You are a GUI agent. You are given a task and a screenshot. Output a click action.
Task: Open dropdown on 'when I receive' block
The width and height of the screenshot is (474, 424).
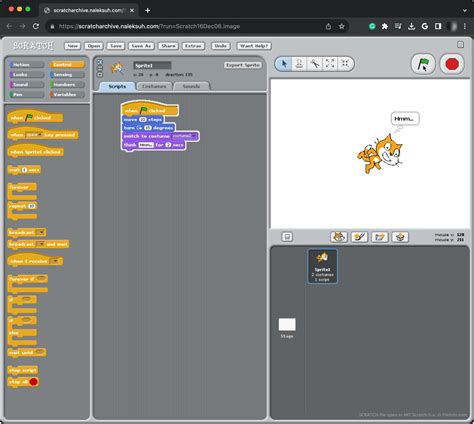(x=54, y=261)
